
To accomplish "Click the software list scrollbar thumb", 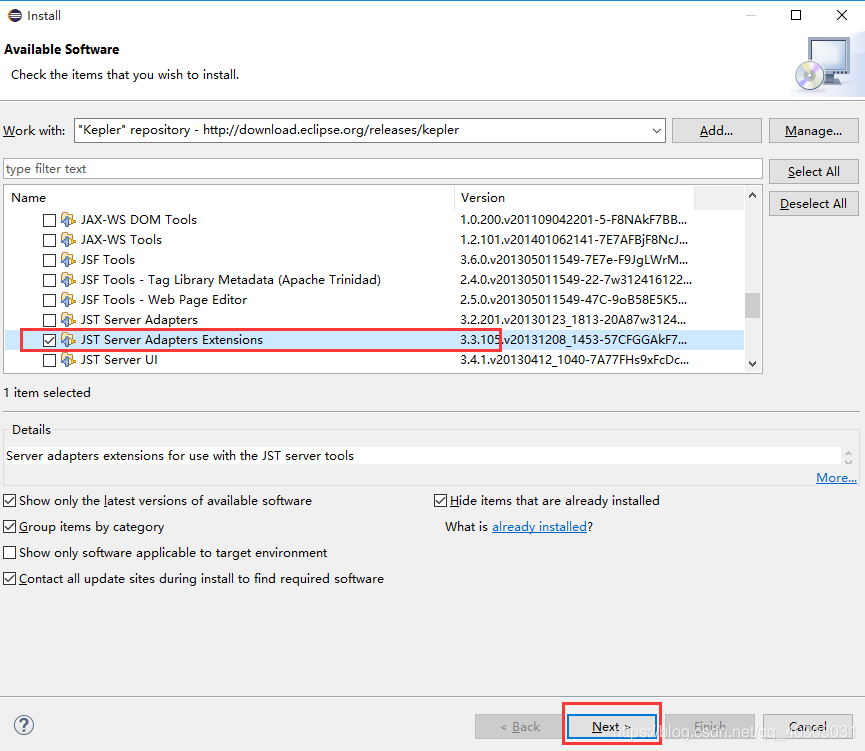I will [x=752, y=305].
